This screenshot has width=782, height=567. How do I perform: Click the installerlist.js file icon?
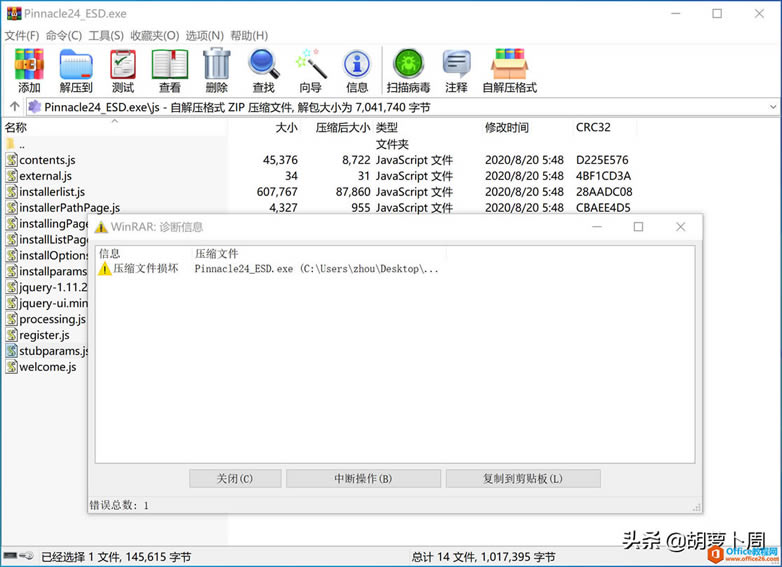(x=11, y=191)
